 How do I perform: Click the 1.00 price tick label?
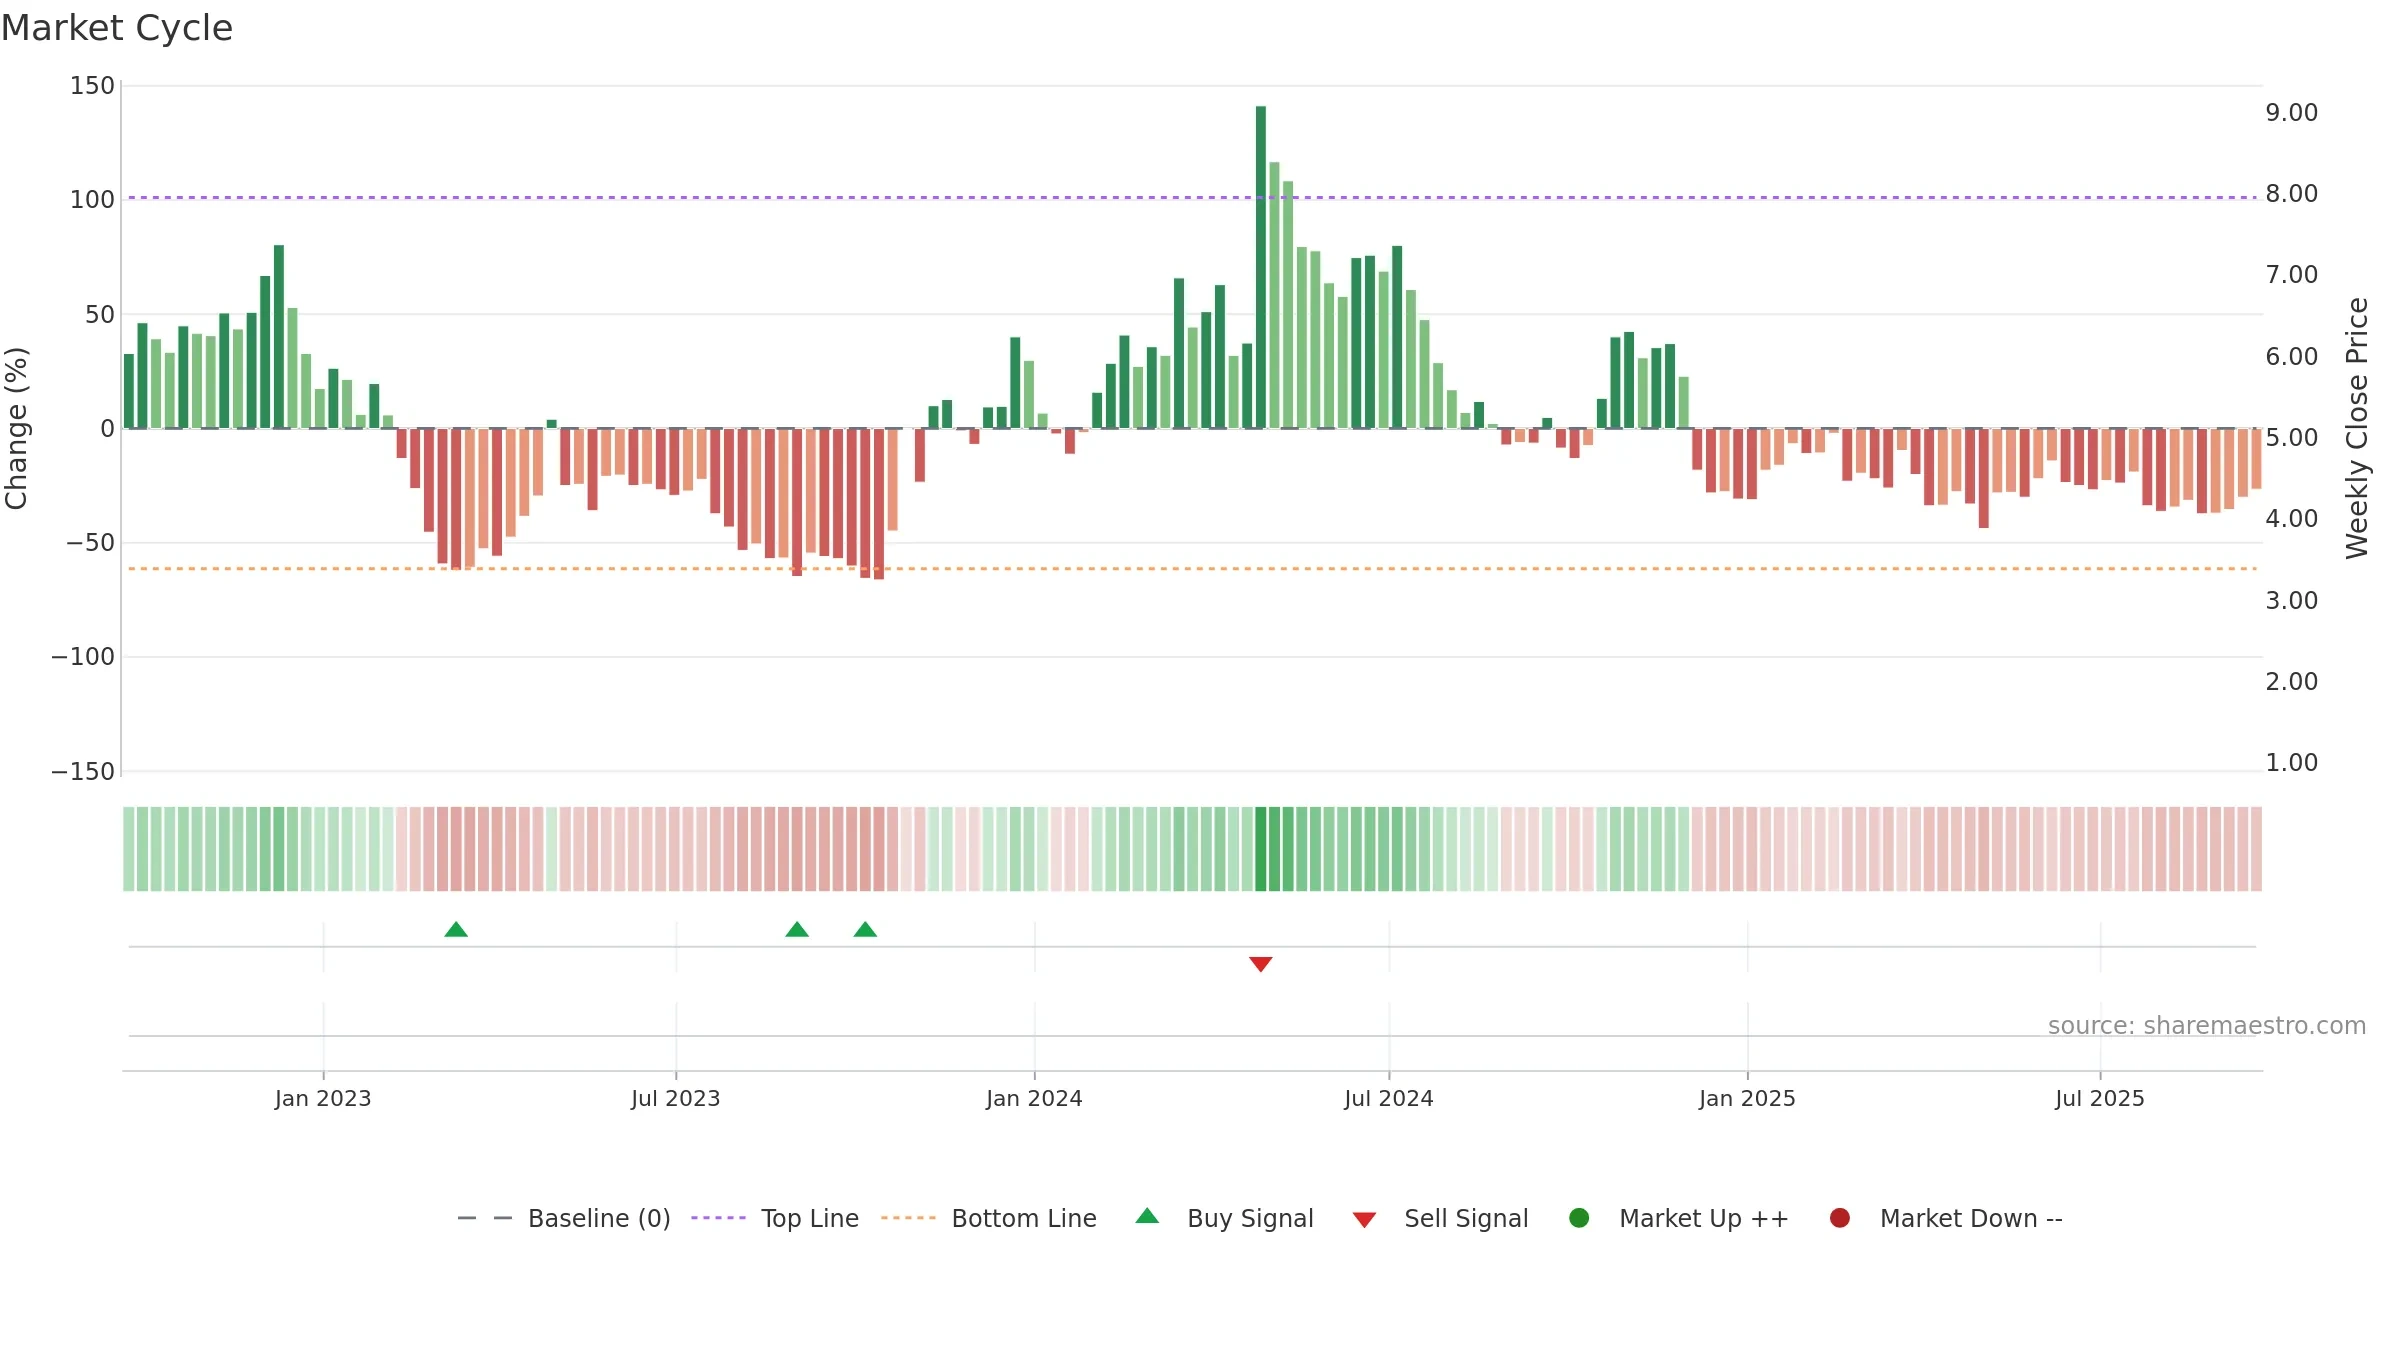coord(2292,763)
